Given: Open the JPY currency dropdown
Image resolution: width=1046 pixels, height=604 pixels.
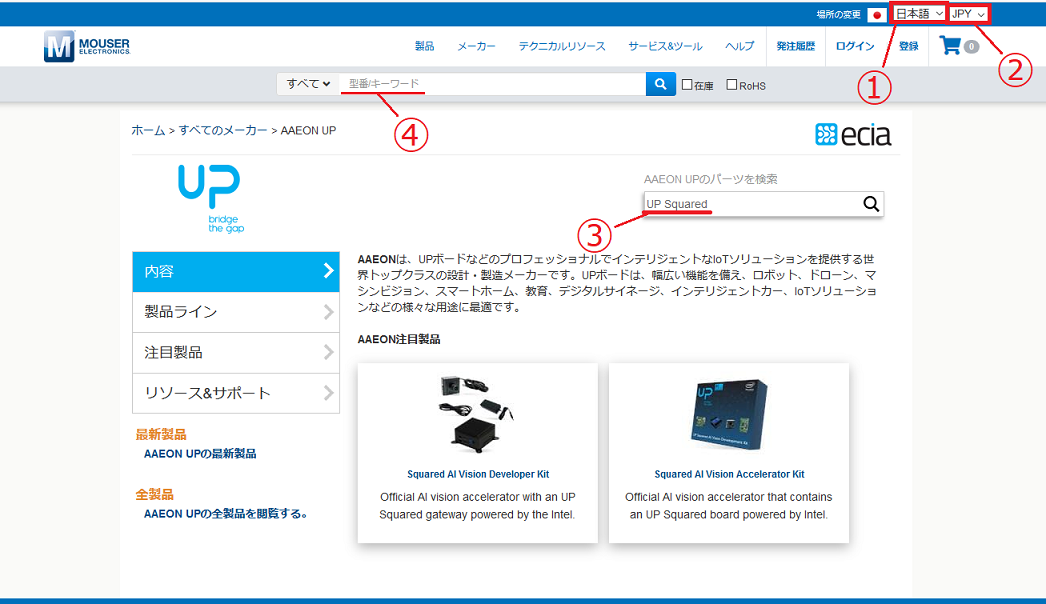Looking at the screenshot, I should (x=968, y=13).
